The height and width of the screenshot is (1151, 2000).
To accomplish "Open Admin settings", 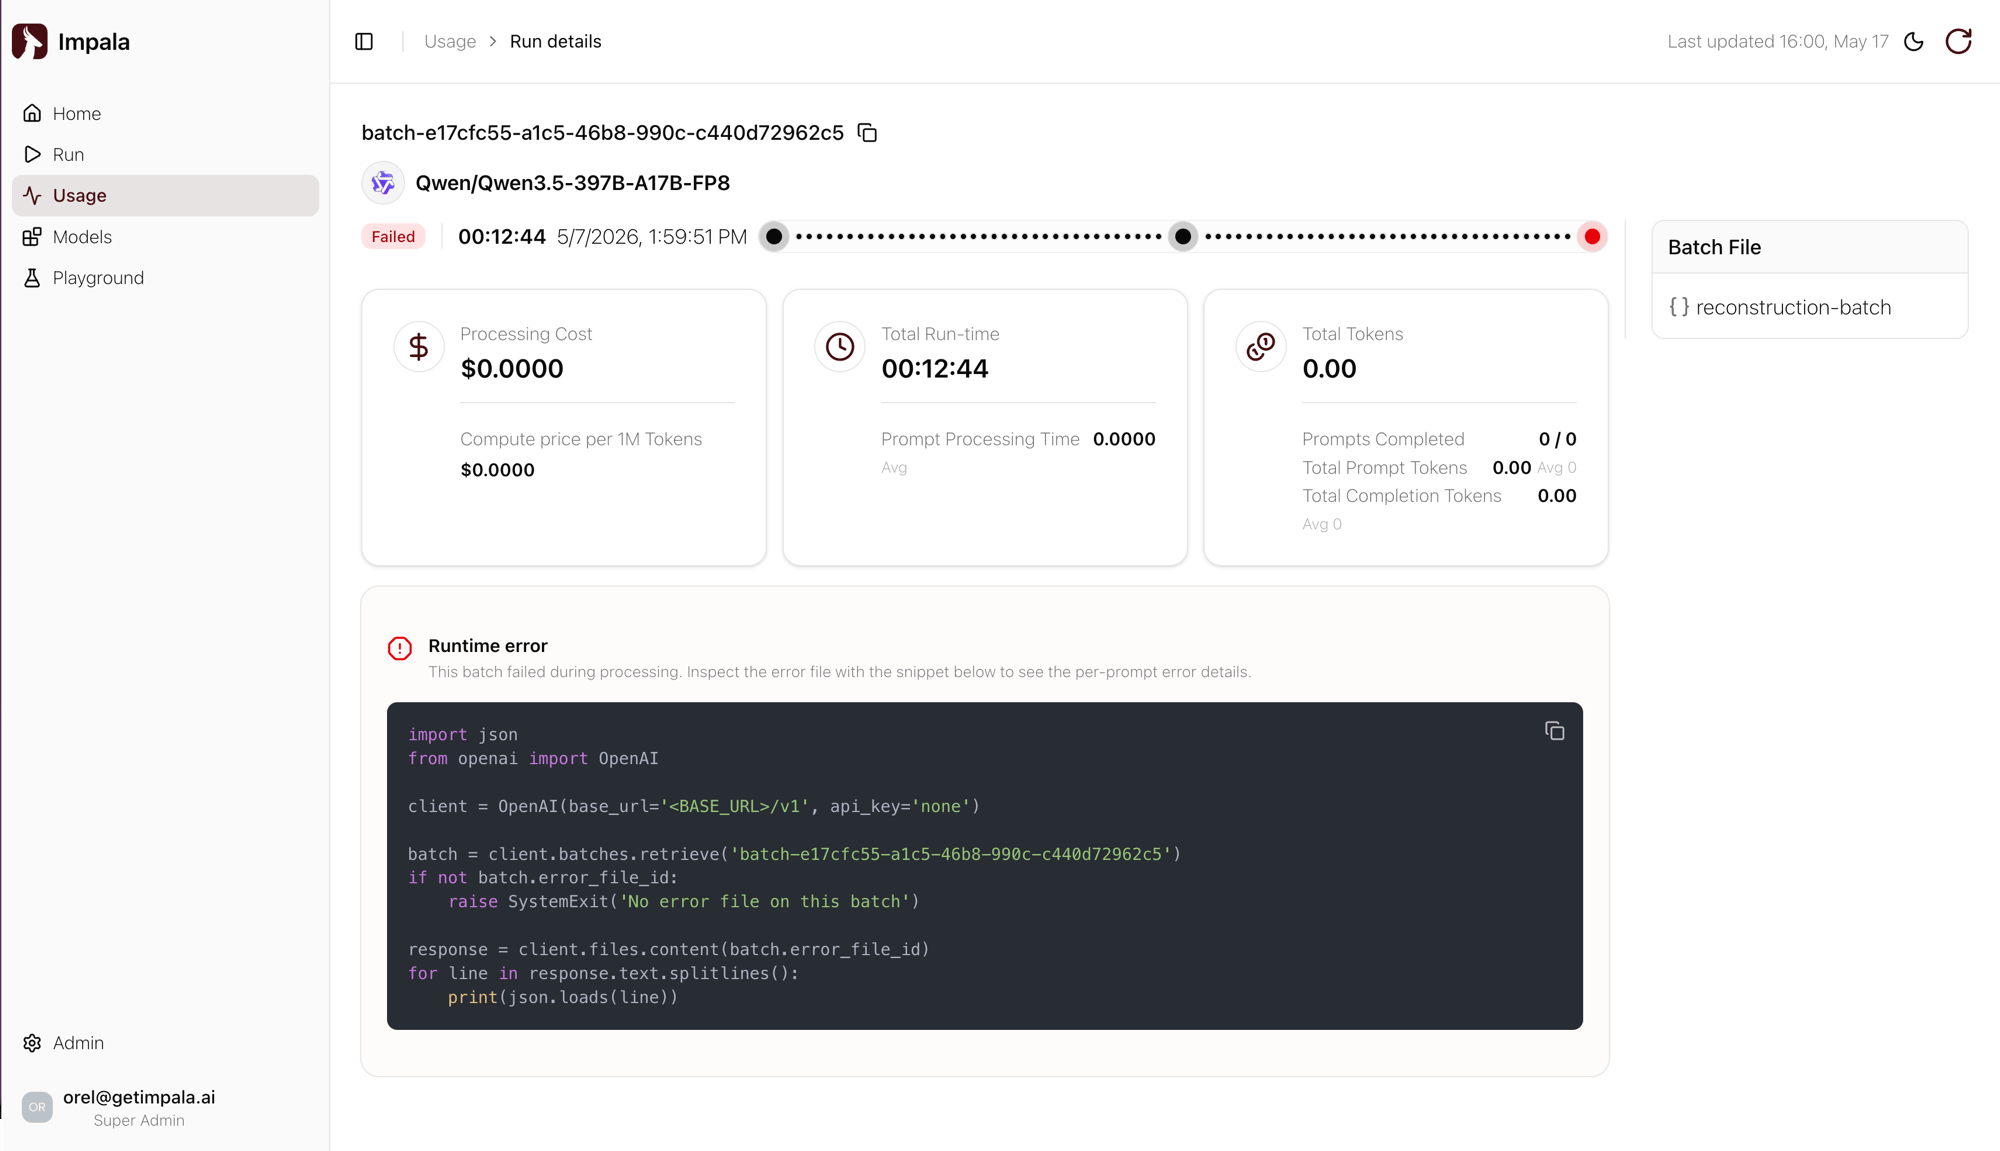I will 165,1043.
